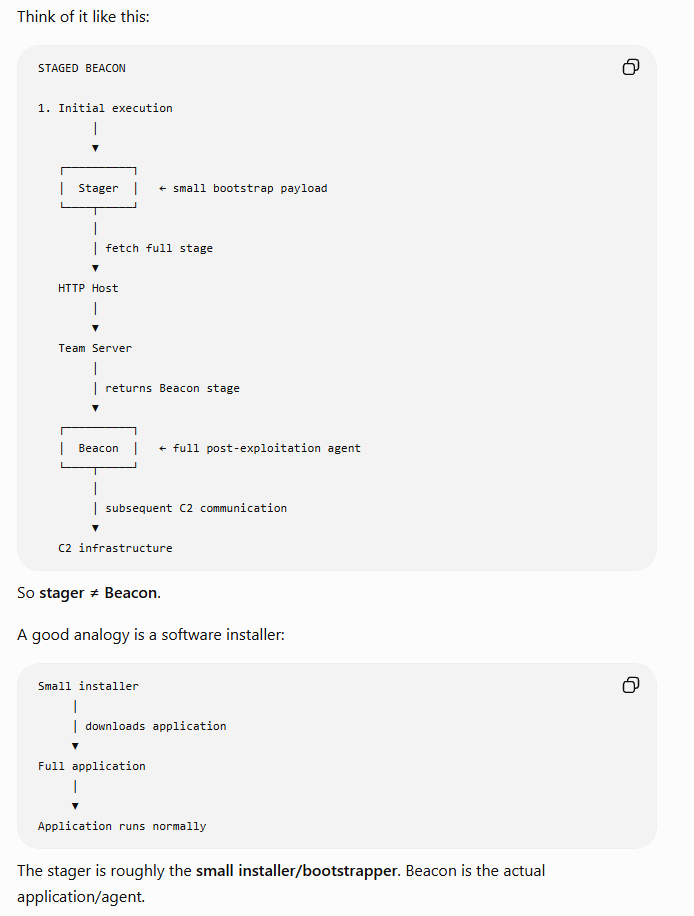Click 'A good analogy is a software installer' sentence
694x916 pixels.
151,635
